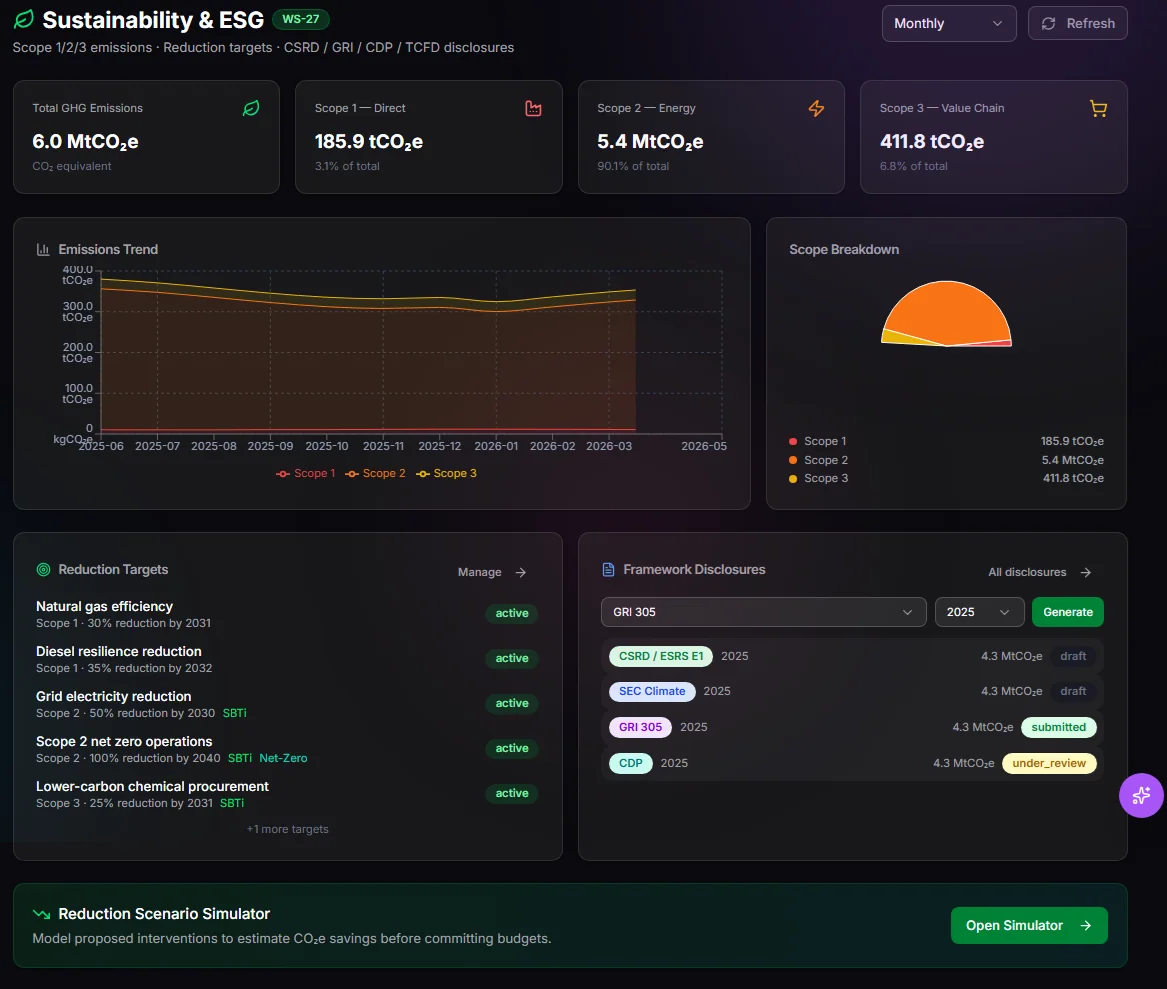Click active badge for Diesel resilience reduction

[512, 659]
